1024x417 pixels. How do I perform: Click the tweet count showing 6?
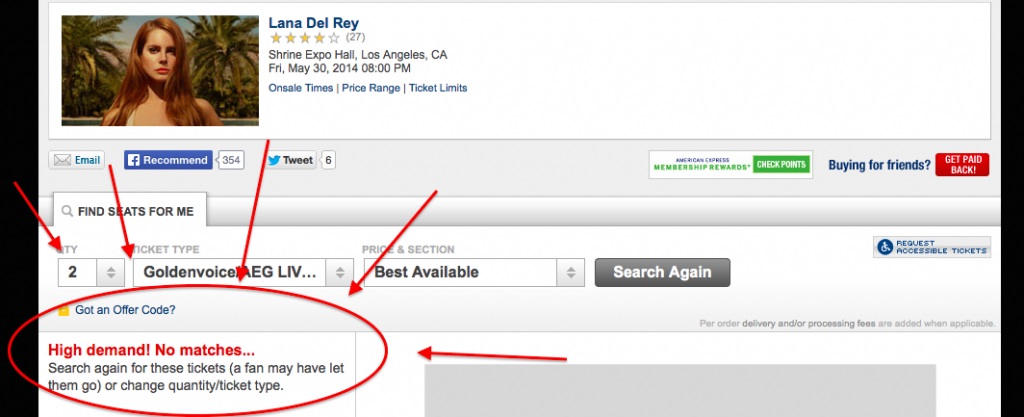pyautogui.click(x=328, y=160)
